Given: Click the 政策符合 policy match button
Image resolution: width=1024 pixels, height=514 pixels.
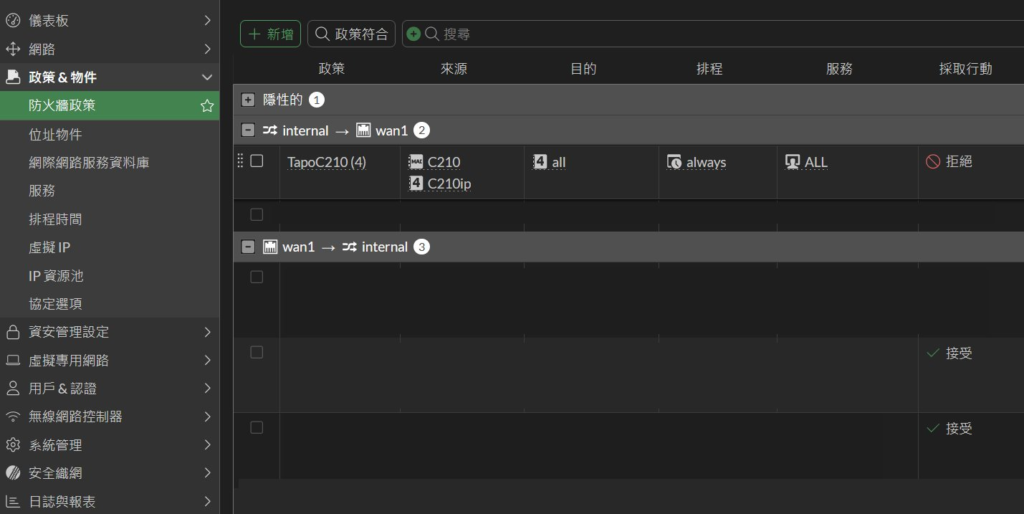Looking at the screenshot, I should click(x=351, y=34).
